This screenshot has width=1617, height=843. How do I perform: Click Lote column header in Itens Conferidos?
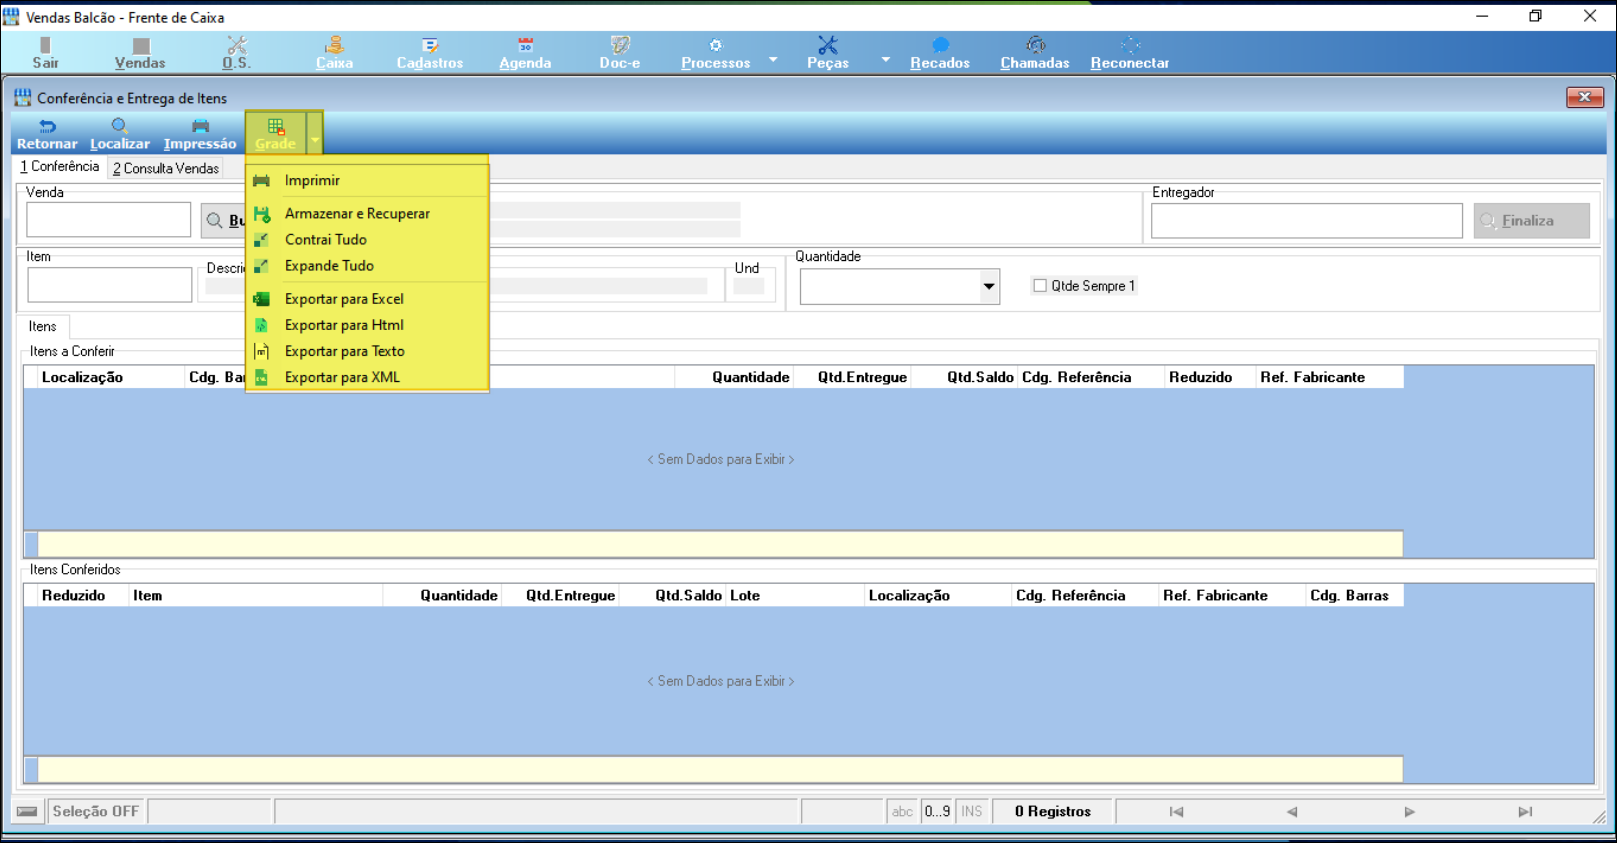coord(794,595)
